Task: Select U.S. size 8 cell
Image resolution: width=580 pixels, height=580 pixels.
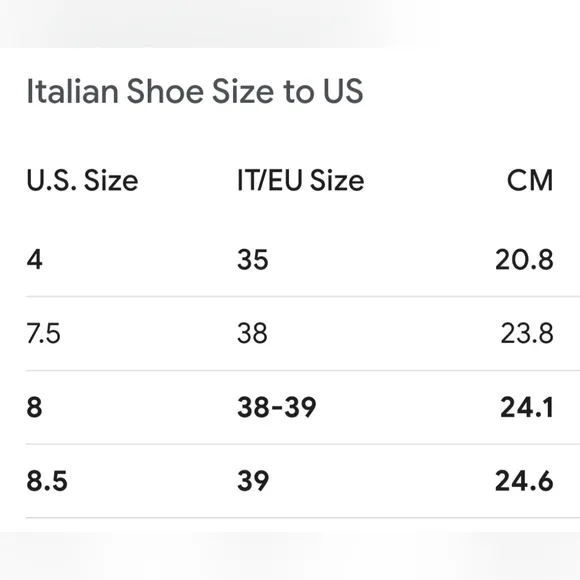Action: point(34,407)
